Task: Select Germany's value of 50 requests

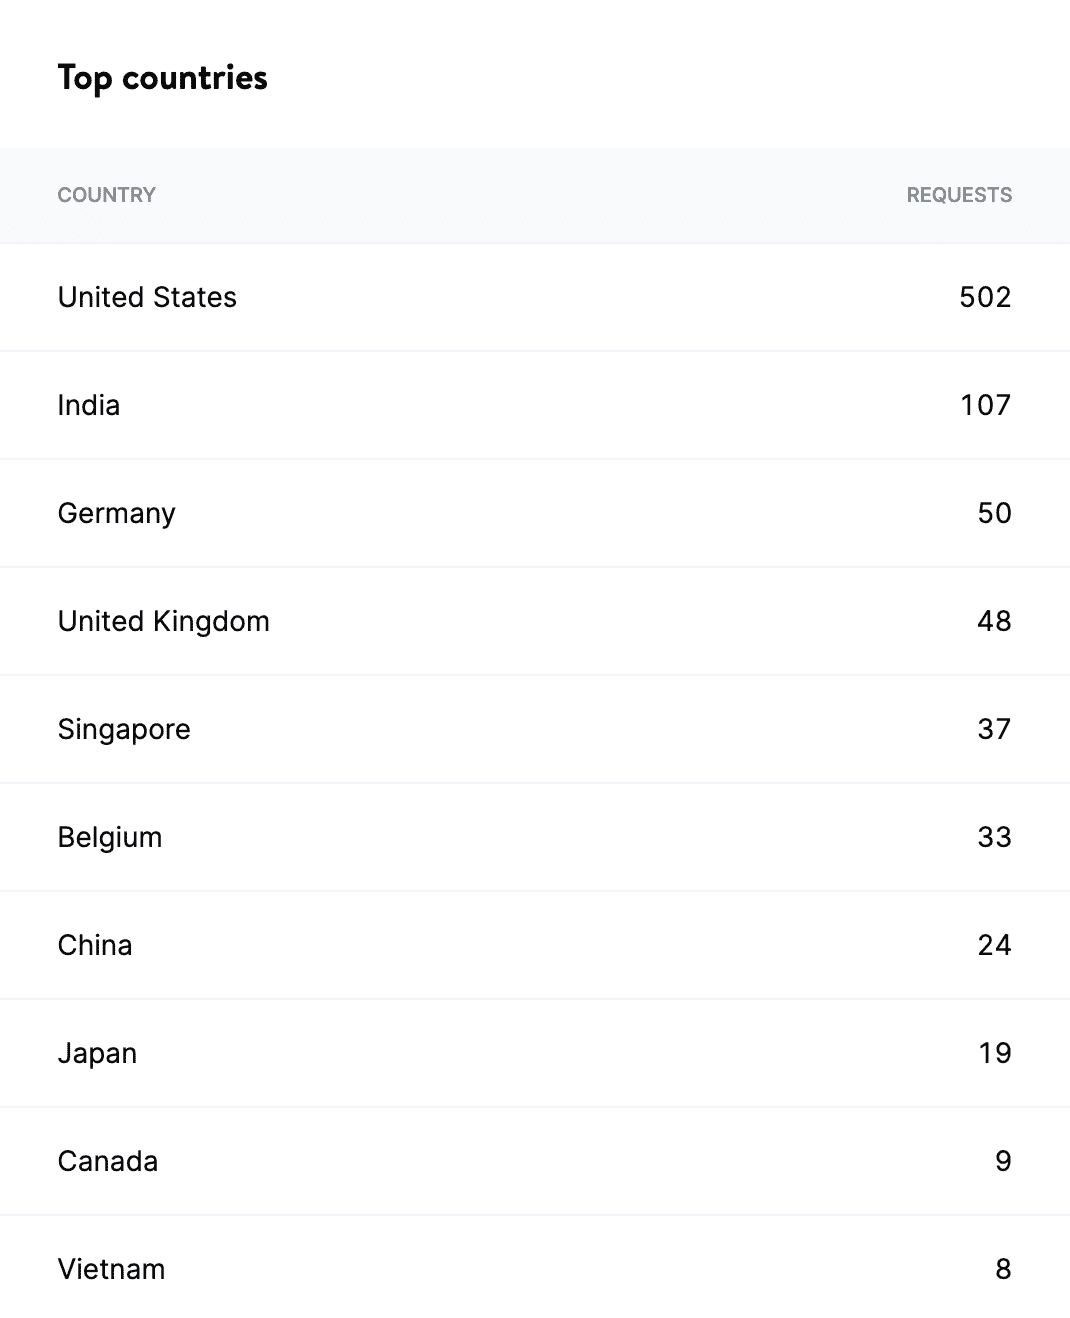Action: pyautogui.click(x=996, y=513)
